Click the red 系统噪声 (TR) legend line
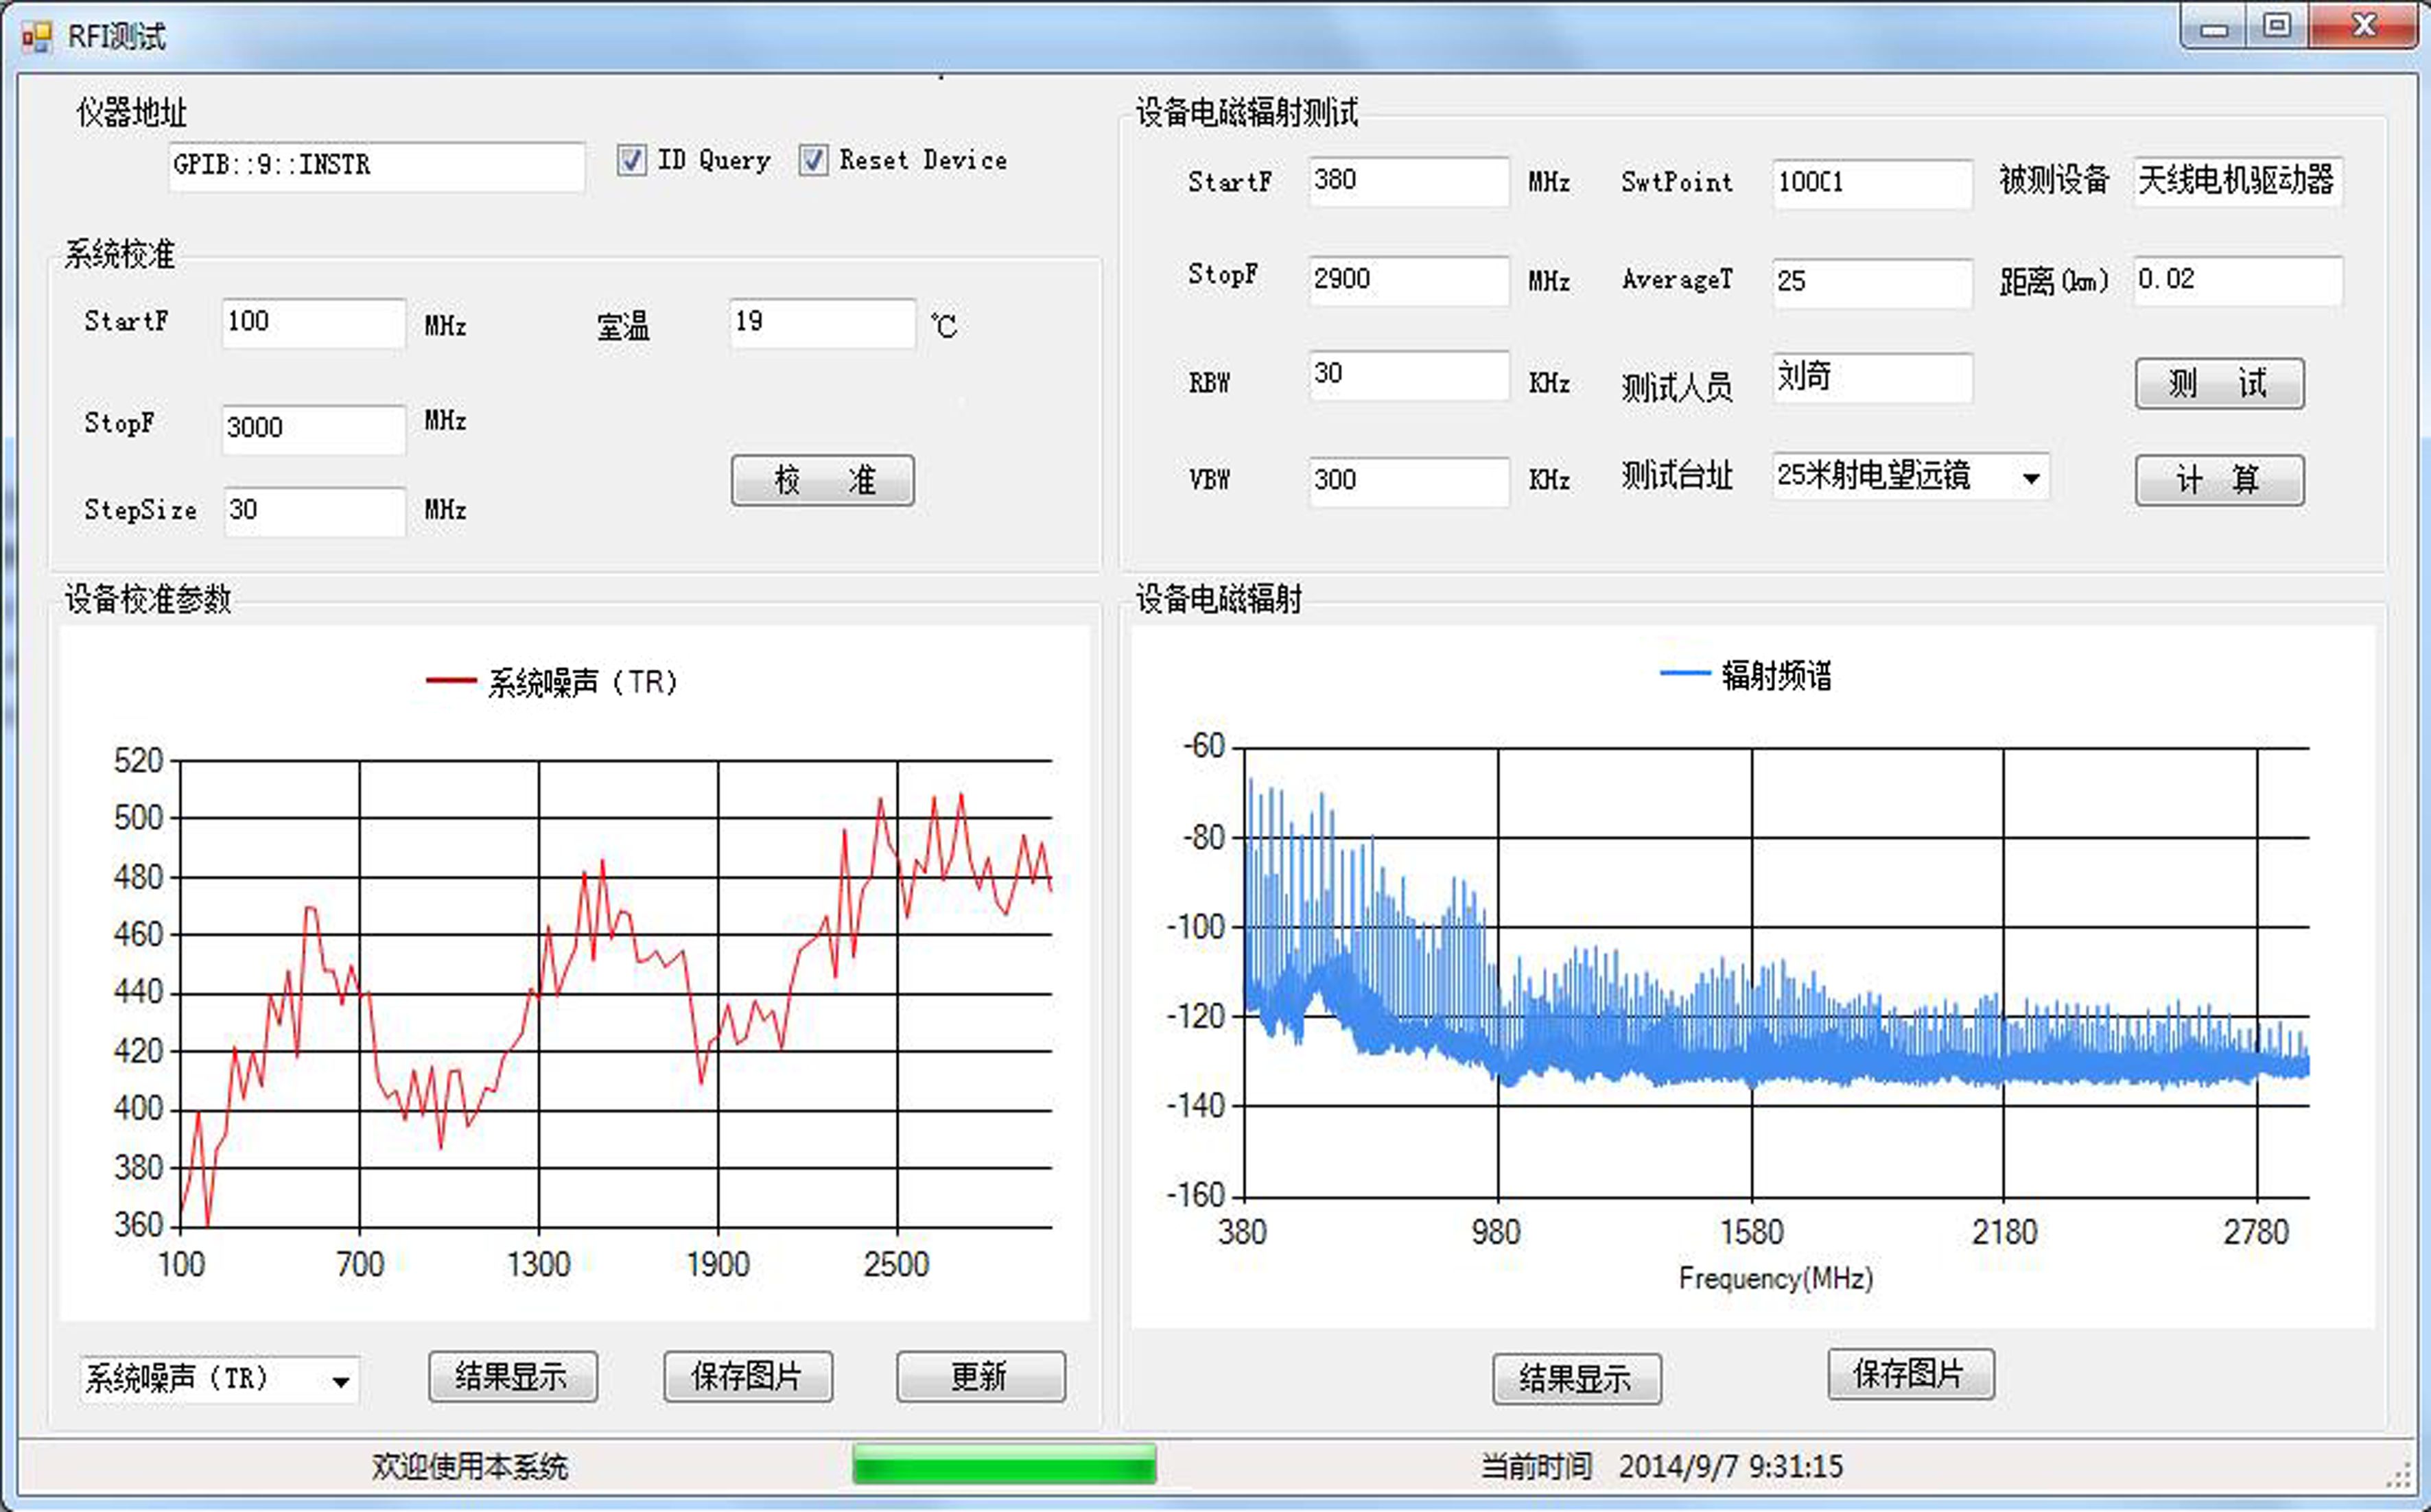The height and width of the screenshot is (1512, 2431). point(451,681)
